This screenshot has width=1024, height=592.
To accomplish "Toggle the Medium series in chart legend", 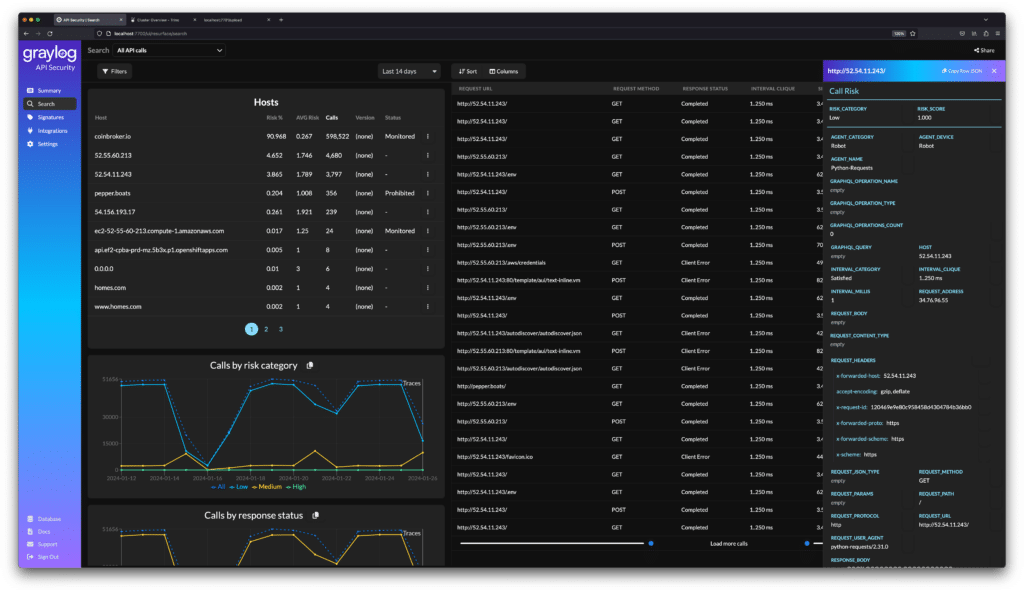I will coord(266,487).
